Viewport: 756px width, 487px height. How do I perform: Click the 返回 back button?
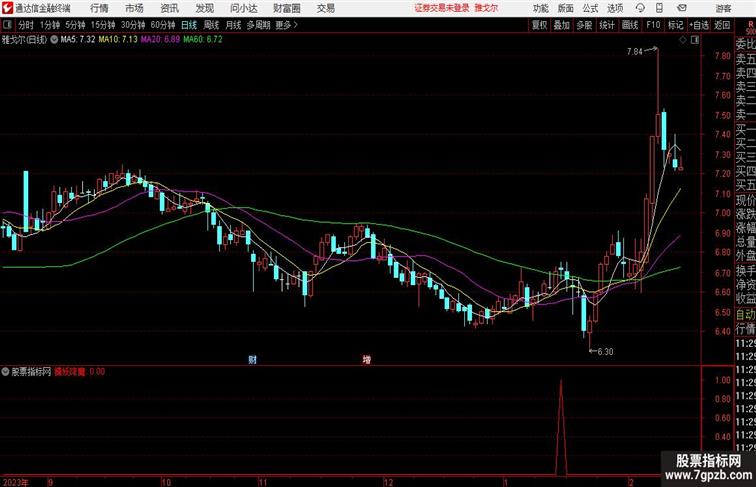pos(722,25)
